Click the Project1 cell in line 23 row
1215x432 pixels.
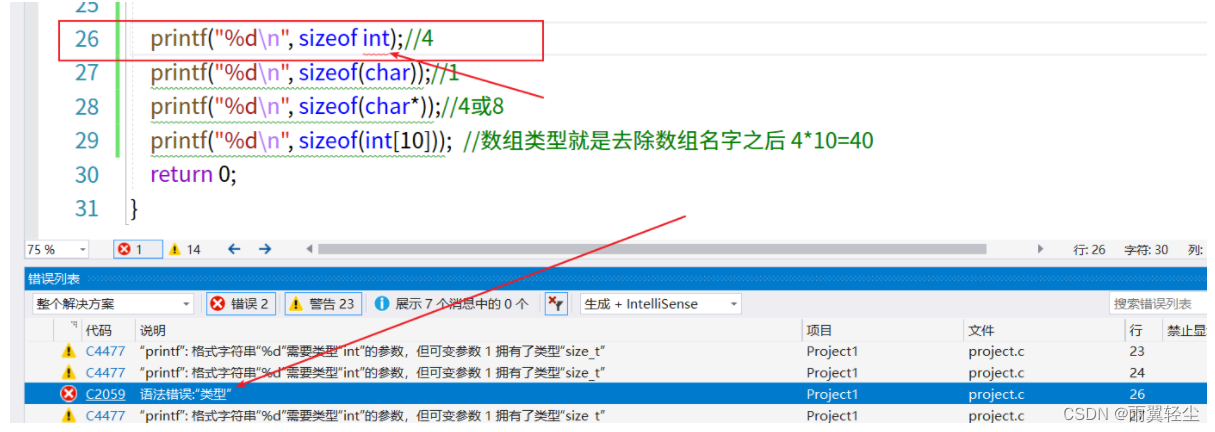click(x=833, y=351)
